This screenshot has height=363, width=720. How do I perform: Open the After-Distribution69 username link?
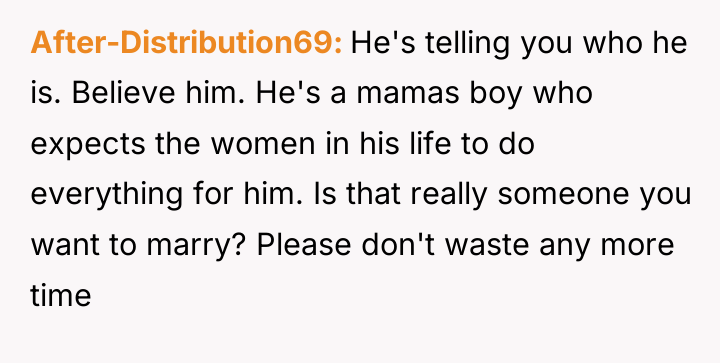tap(186, 43)
